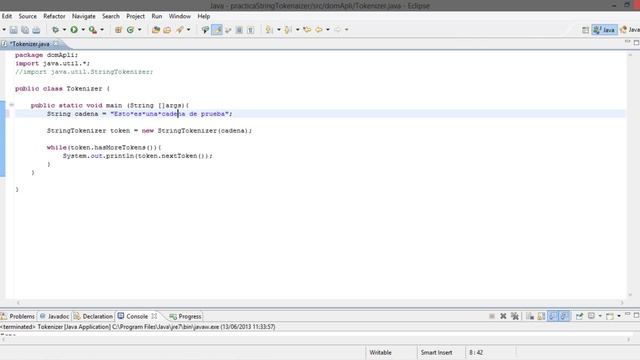Click the Search flashlight toolbar icon

pyautogui.click(x=180, y=30)
